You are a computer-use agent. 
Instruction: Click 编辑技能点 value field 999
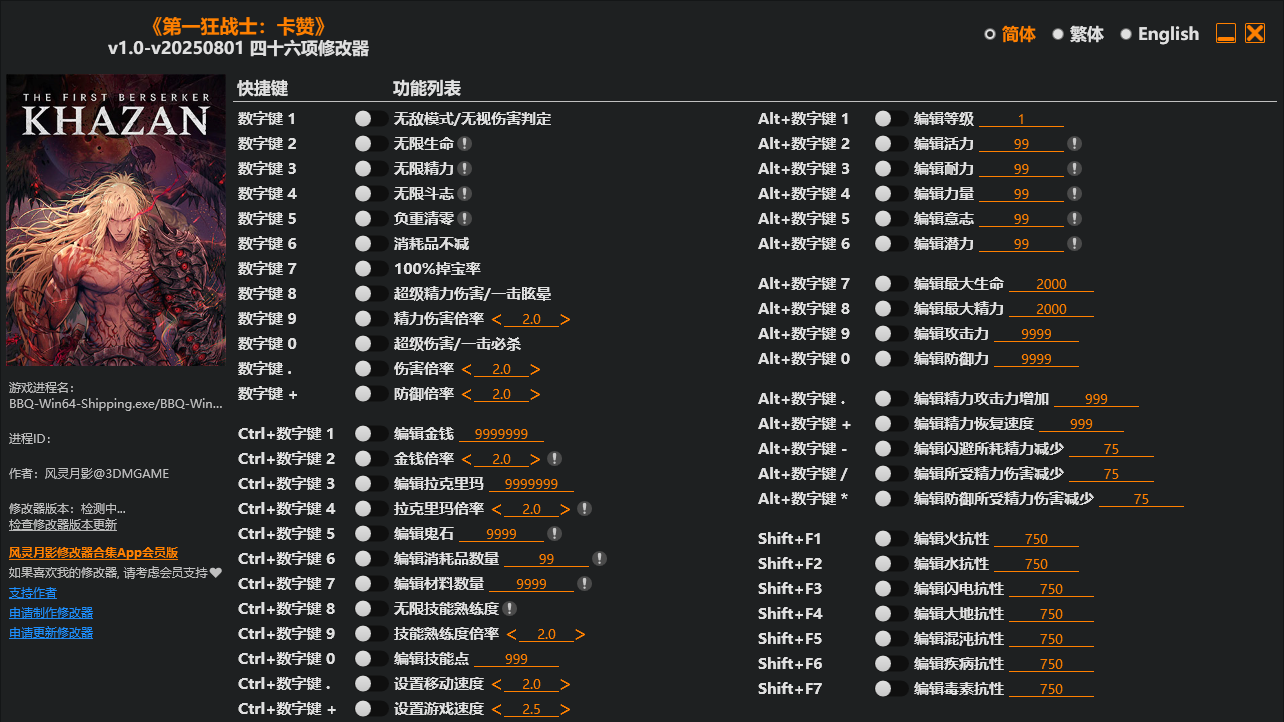pyautogui.click(x=516, y=659)
